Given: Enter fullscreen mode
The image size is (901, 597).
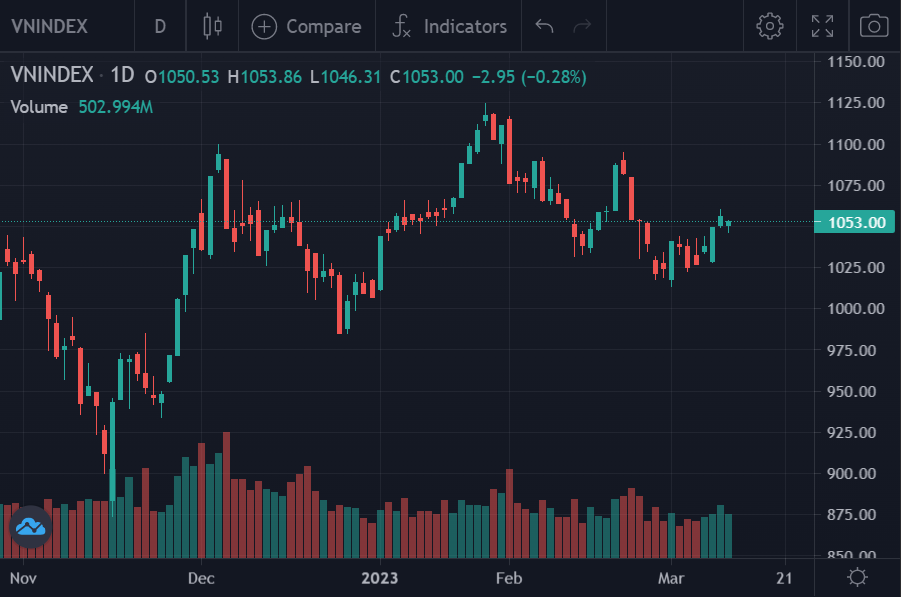Looking at the screenshot, I should click(x=822, y=26).
